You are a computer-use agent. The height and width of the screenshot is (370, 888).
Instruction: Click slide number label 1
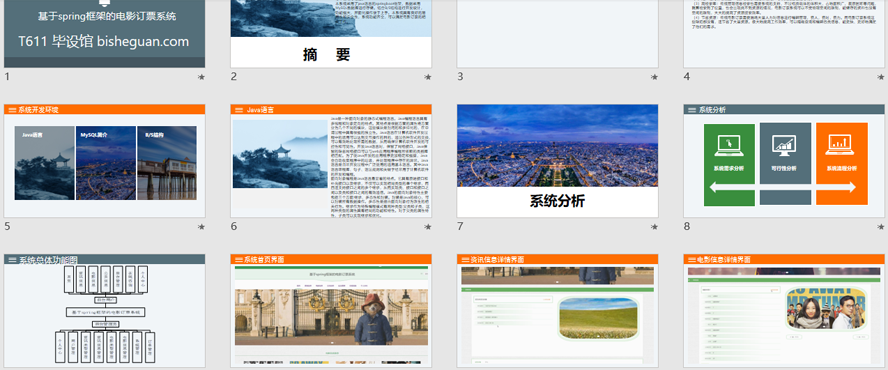(x=7, y=76)
